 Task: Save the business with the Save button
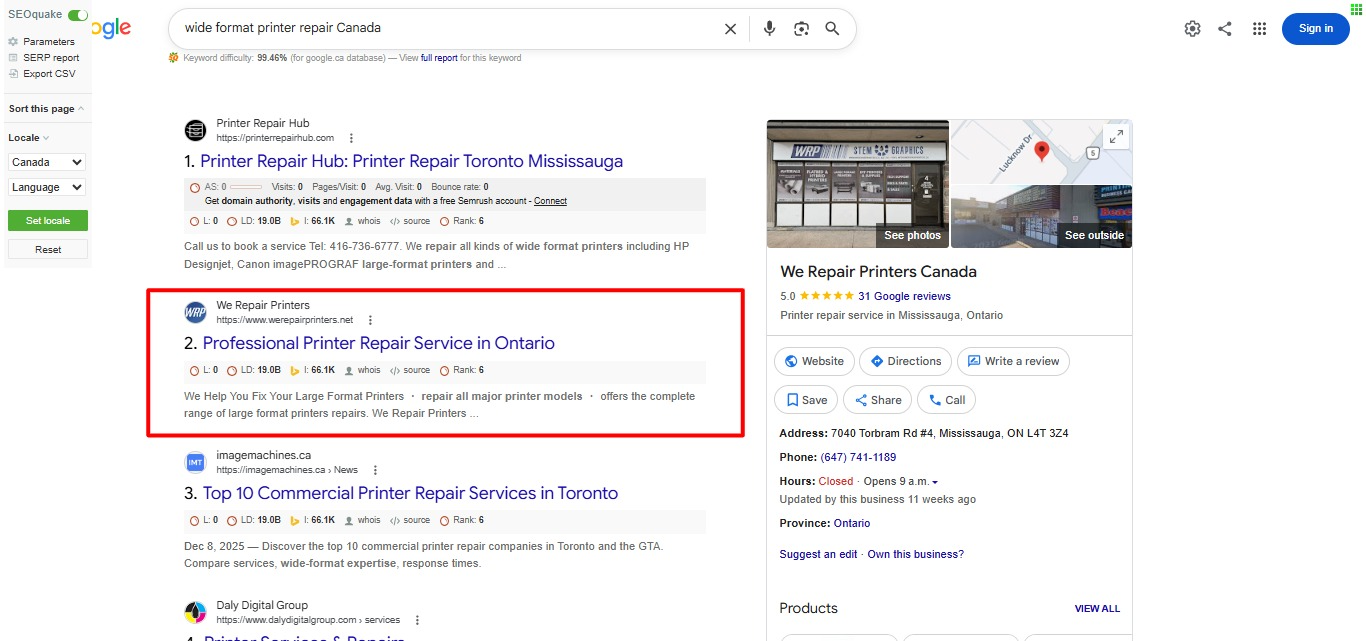[806, 400]
